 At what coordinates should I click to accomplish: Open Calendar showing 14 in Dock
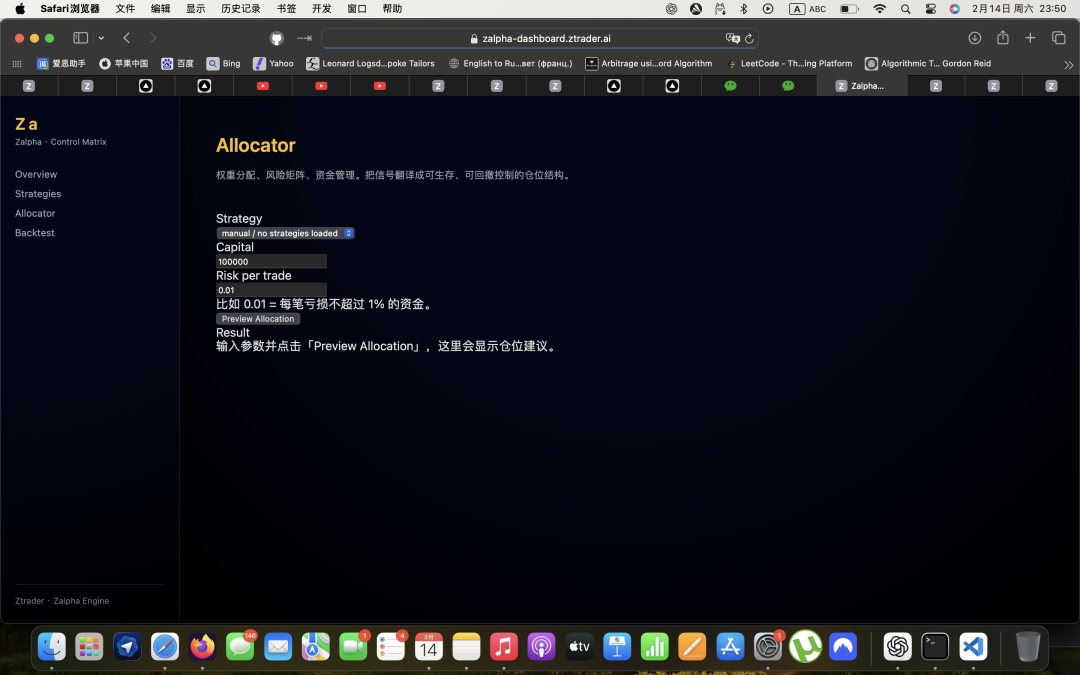pos(428,647)
